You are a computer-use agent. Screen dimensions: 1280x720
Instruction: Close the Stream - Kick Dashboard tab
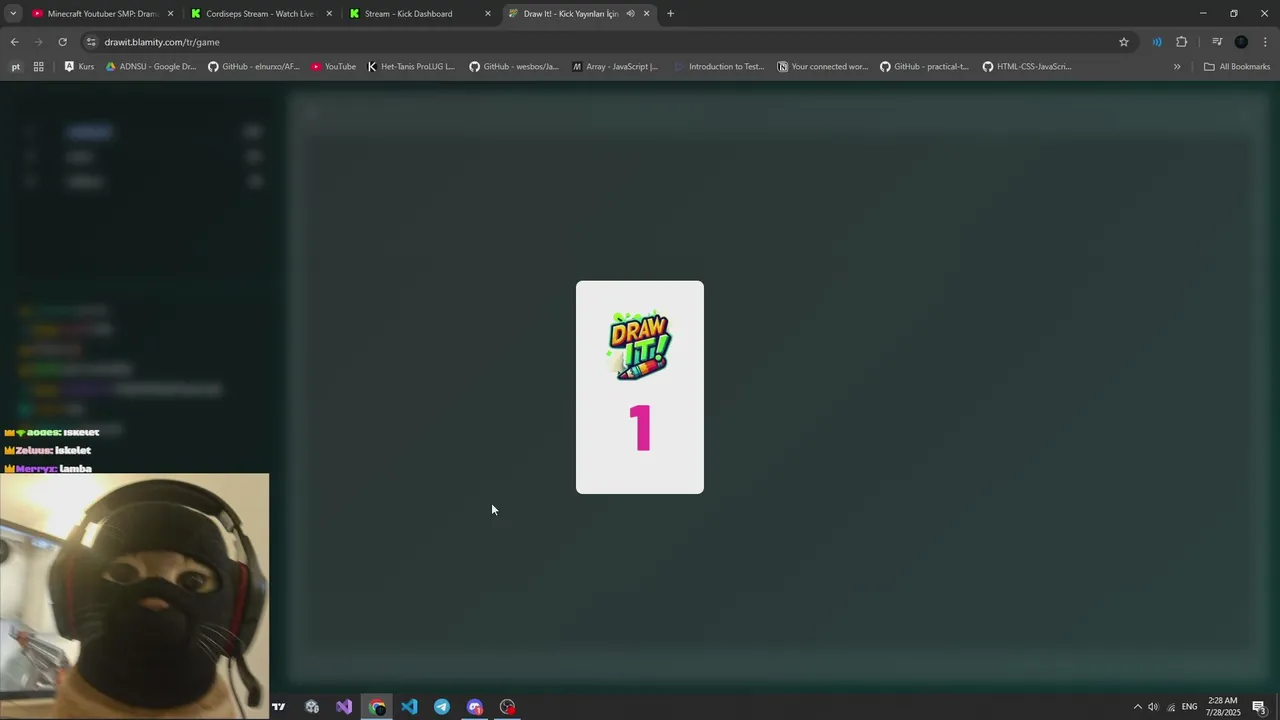[488, 14]
